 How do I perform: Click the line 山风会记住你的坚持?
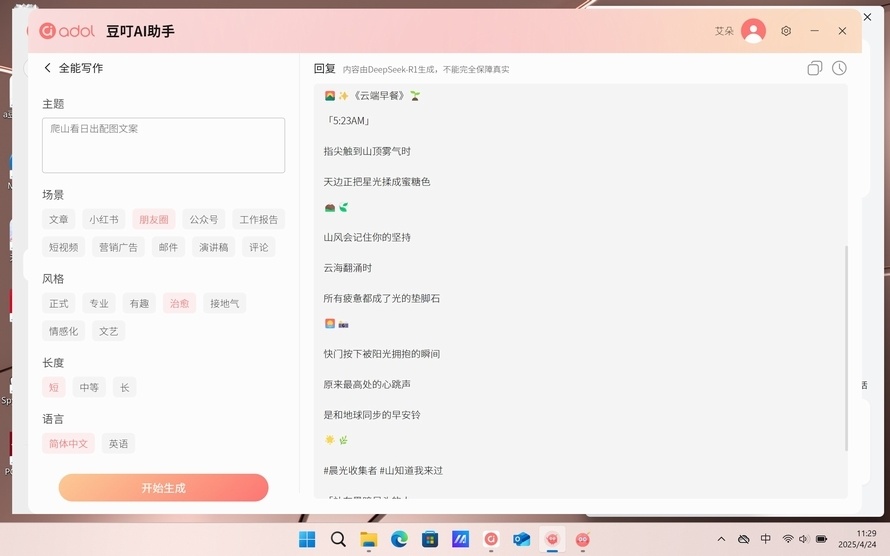tap(367, 237)
